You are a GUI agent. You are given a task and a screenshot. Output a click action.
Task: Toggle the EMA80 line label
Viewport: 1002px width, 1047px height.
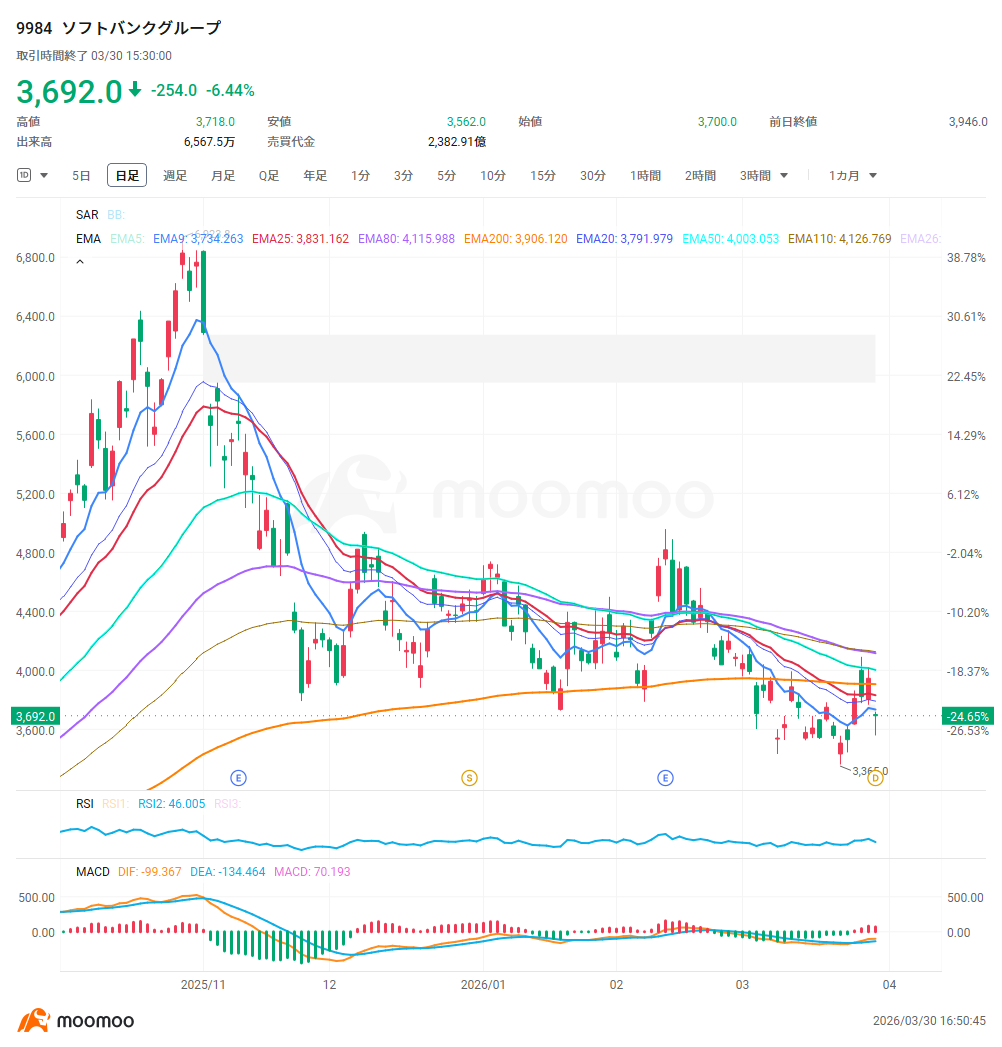pos(407,239)
